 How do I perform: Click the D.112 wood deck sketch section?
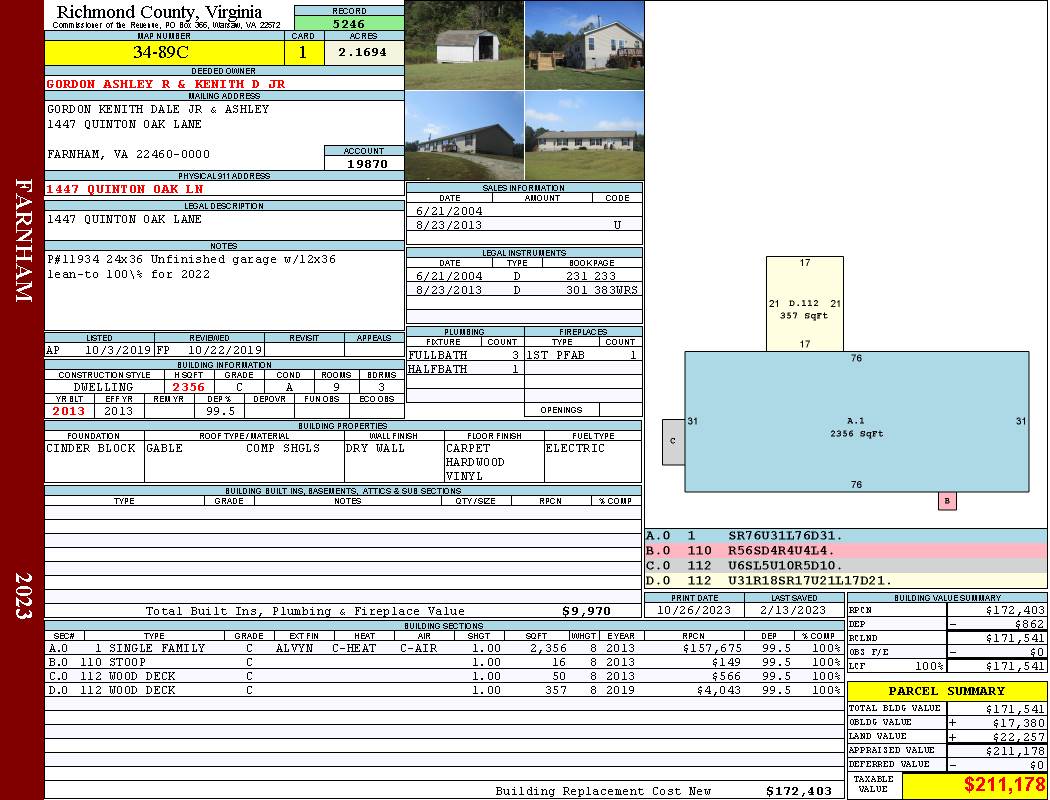(x=803, y=304)
